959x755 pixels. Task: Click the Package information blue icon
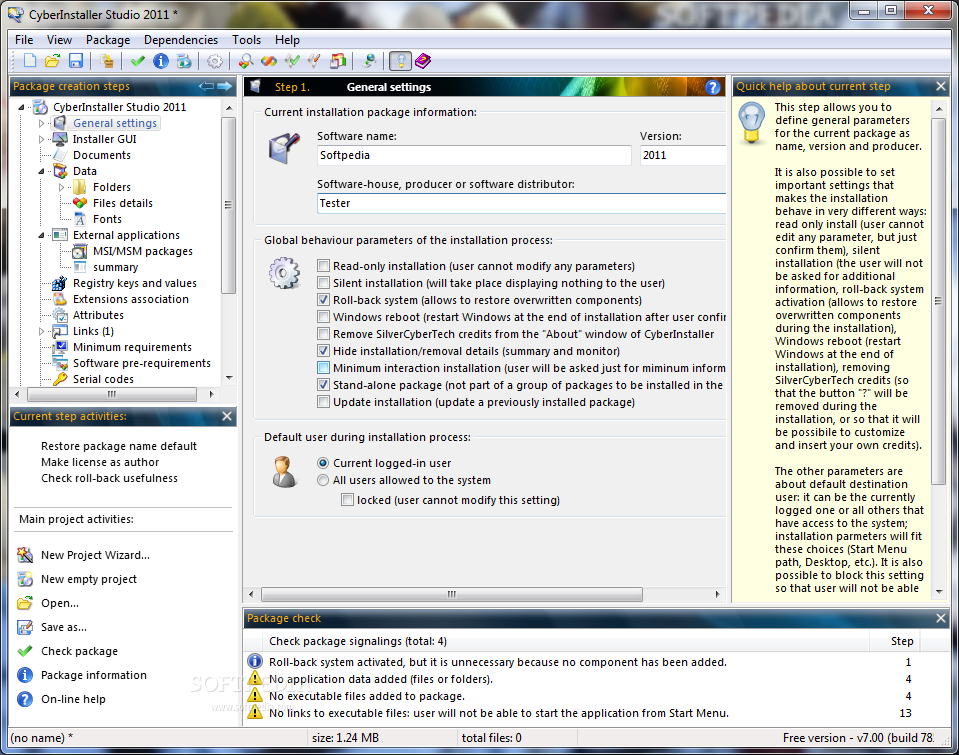tap(24, 675)
